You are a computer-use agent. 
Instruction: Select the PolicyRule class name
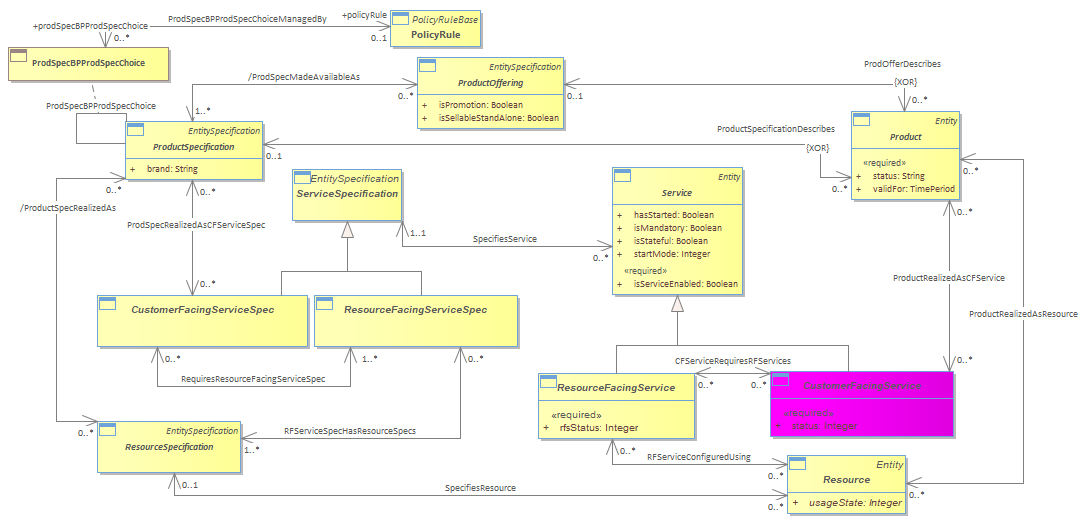coord(436,35)
